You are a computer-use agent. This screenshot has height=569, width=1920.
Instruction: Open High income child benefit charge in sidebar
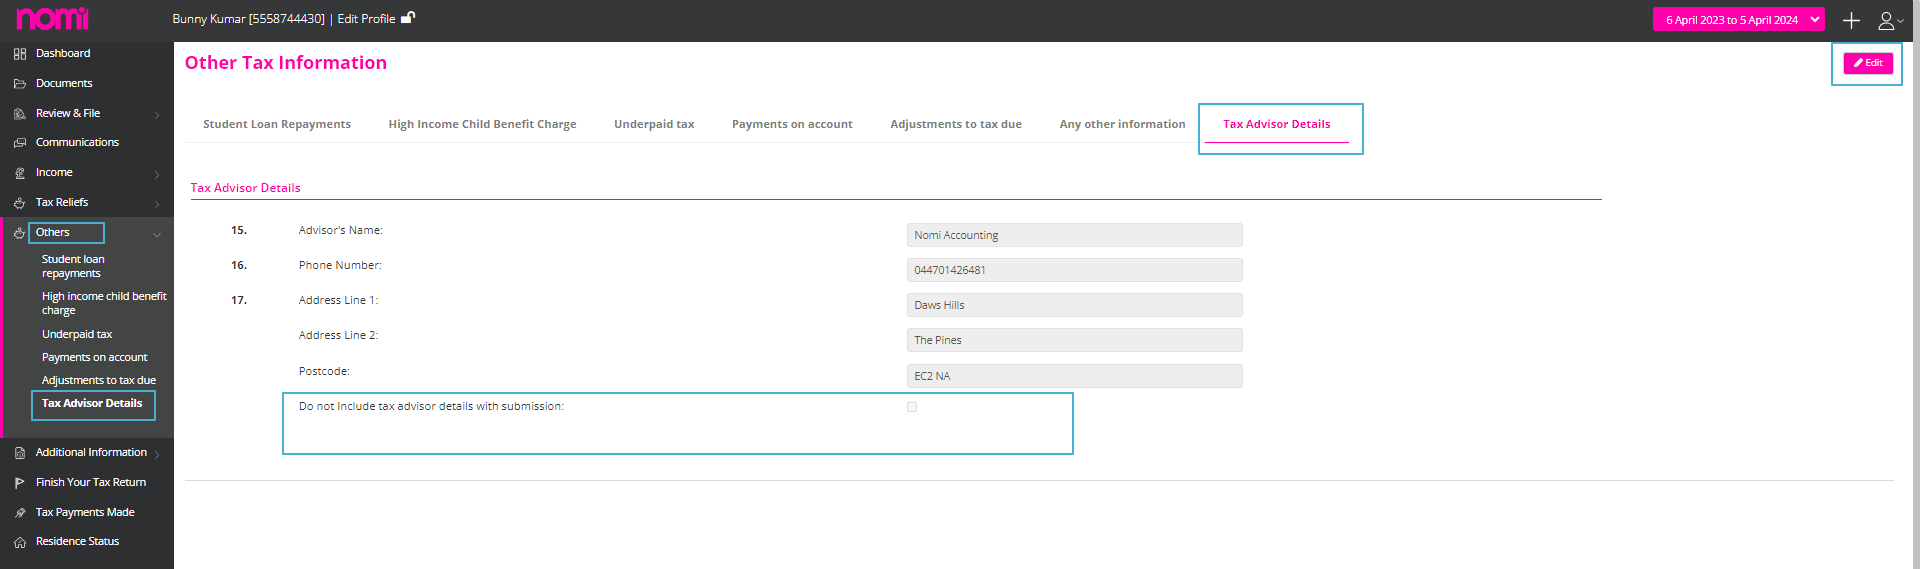[x=104, y=303]
